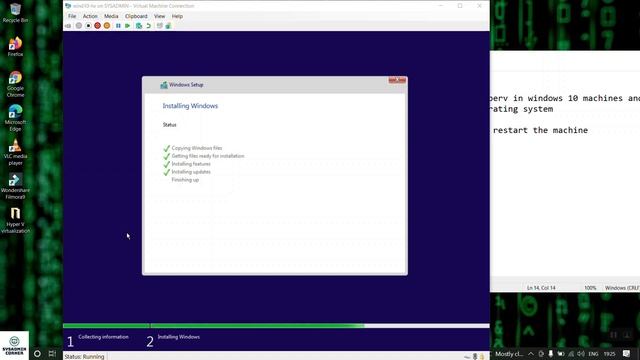Open the Help menu
The width and height of the screenshot is (640, 360).
click(177, 16)
